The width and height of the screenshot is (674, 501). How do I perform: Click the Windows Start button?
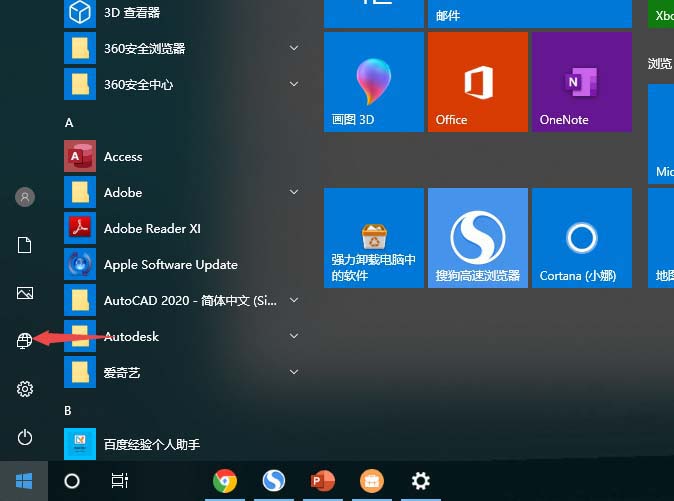tap(24, 481)
